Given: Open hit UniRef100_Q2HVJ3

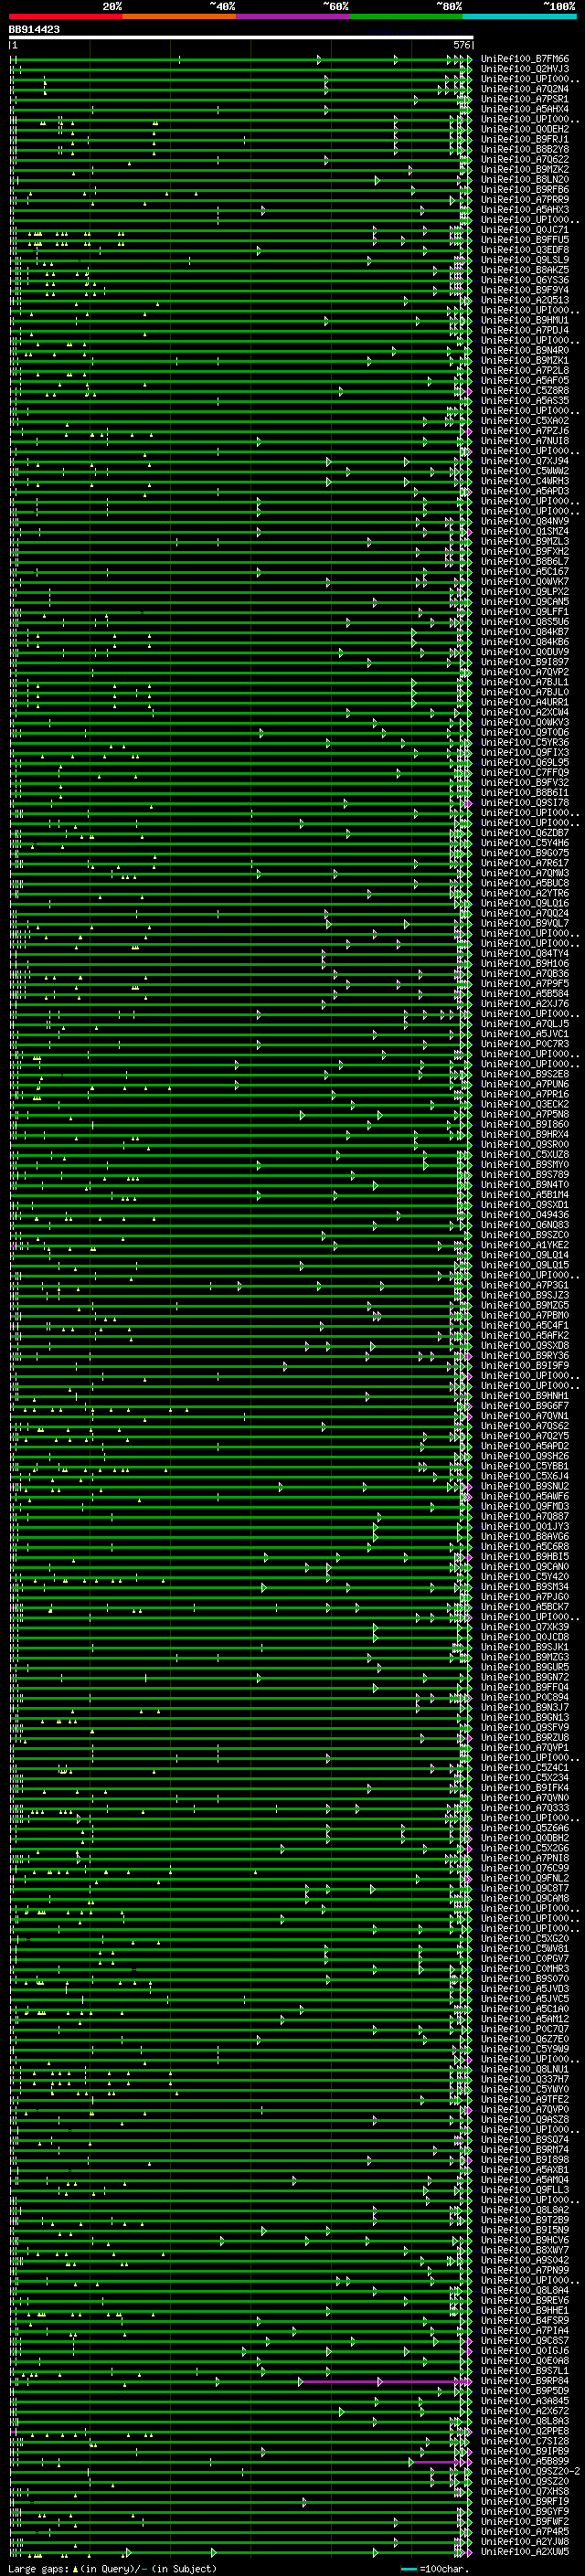Looking at the screenshot, I should 524,69.
